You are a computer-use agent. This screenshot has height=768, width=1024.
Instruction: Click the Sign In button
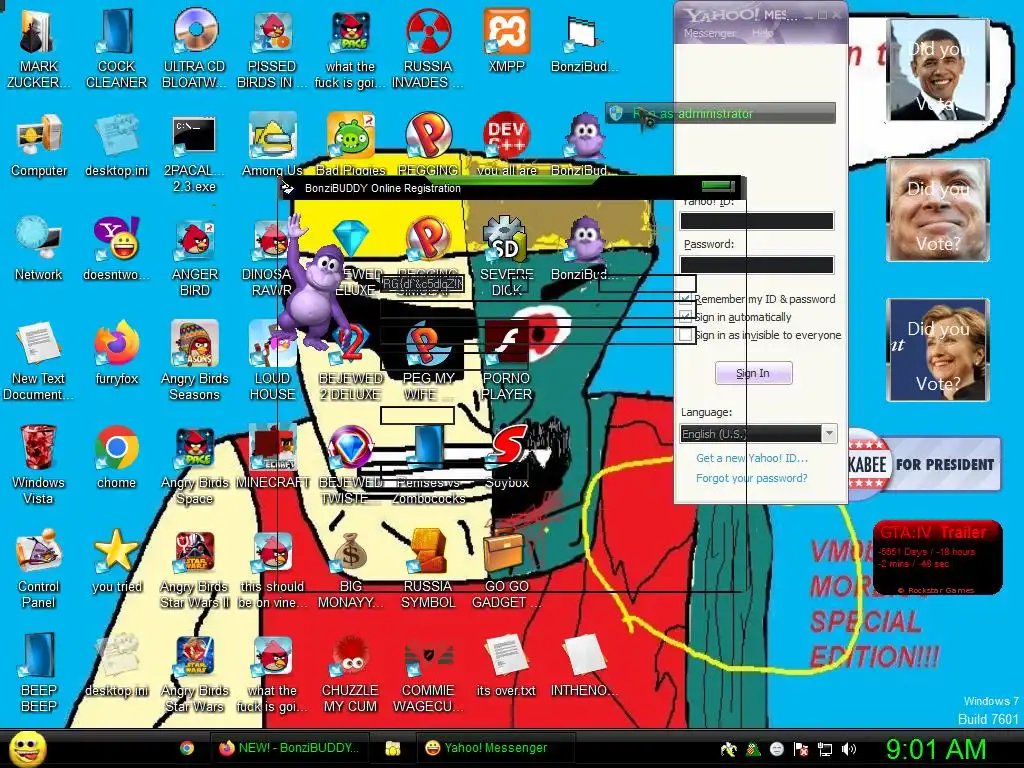point(754,373)
